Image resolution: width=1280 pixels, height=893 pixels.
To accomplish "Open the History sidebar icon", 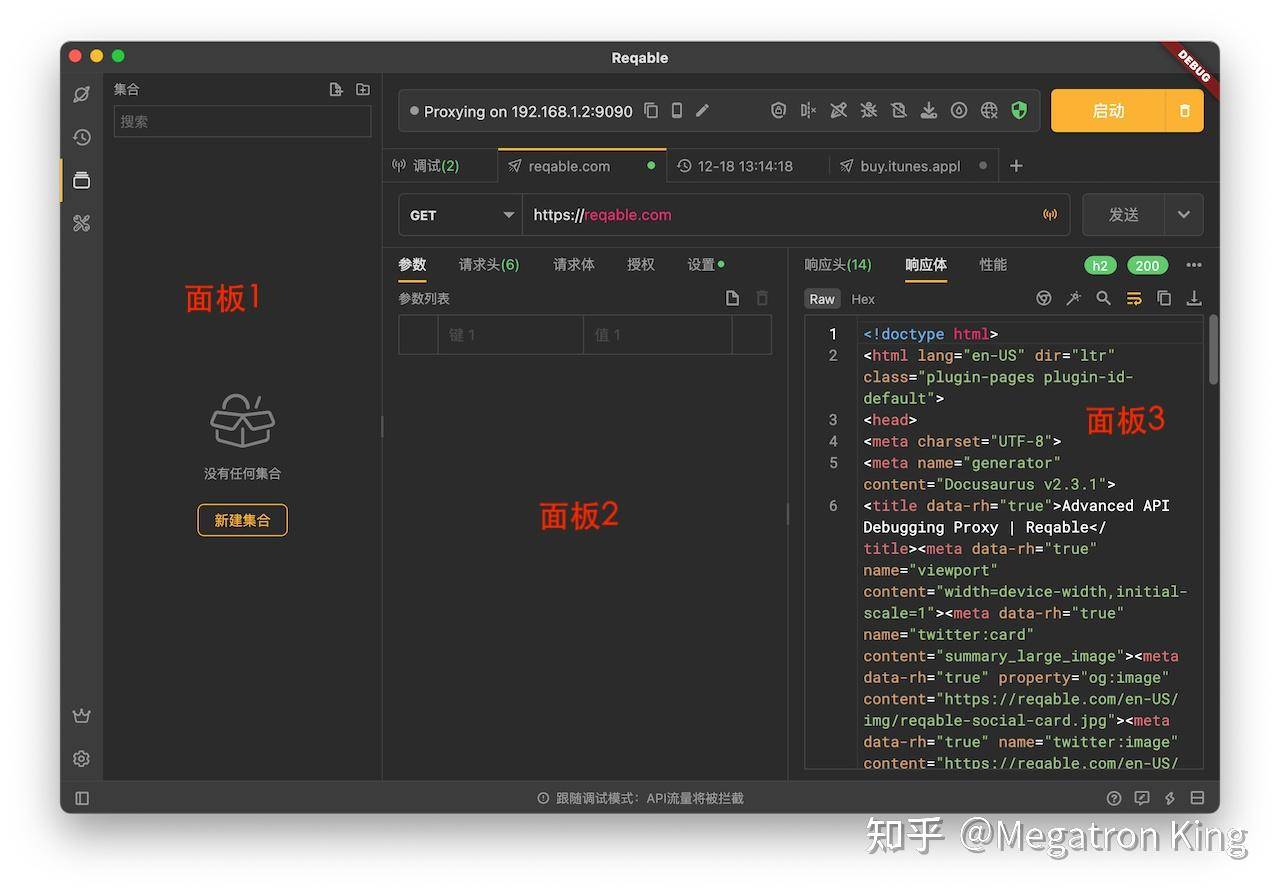I will 82,137.
